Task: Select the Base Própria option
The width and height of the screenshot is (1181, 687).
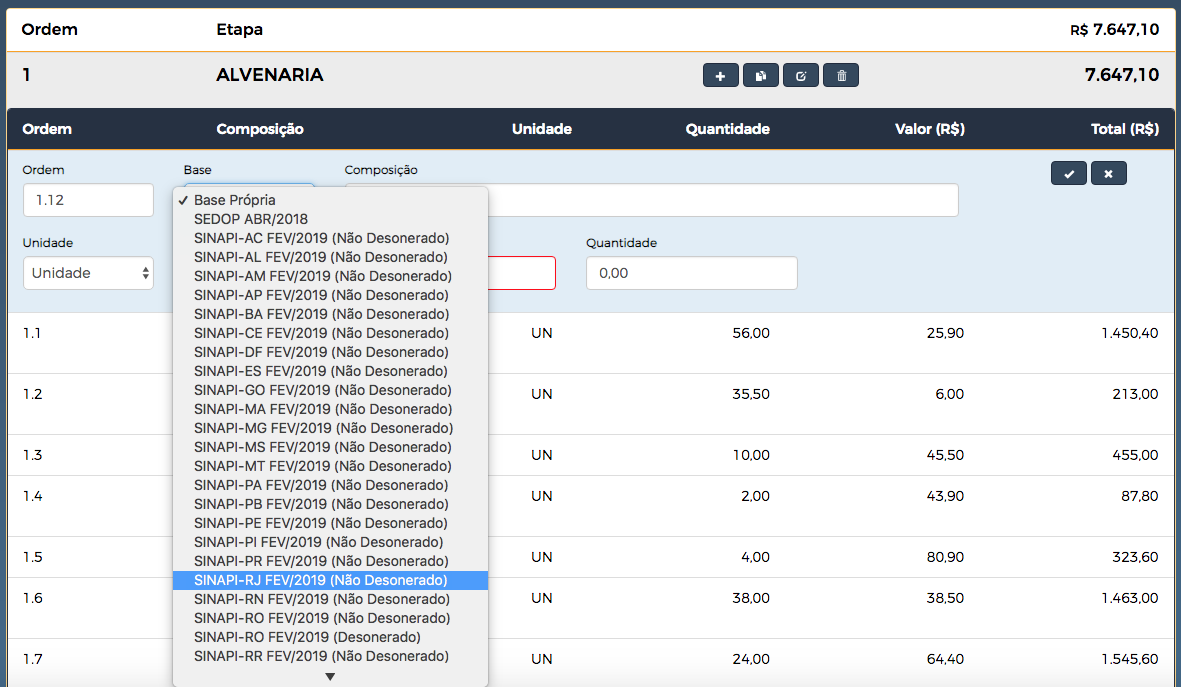Action: 331,200
